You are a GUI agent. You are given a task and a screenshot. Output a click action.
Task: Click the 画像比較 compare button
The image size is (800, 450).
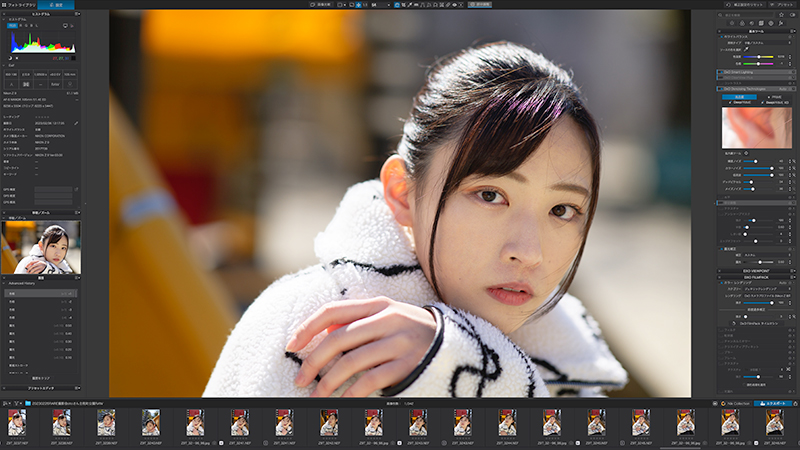tap(321, 5)
